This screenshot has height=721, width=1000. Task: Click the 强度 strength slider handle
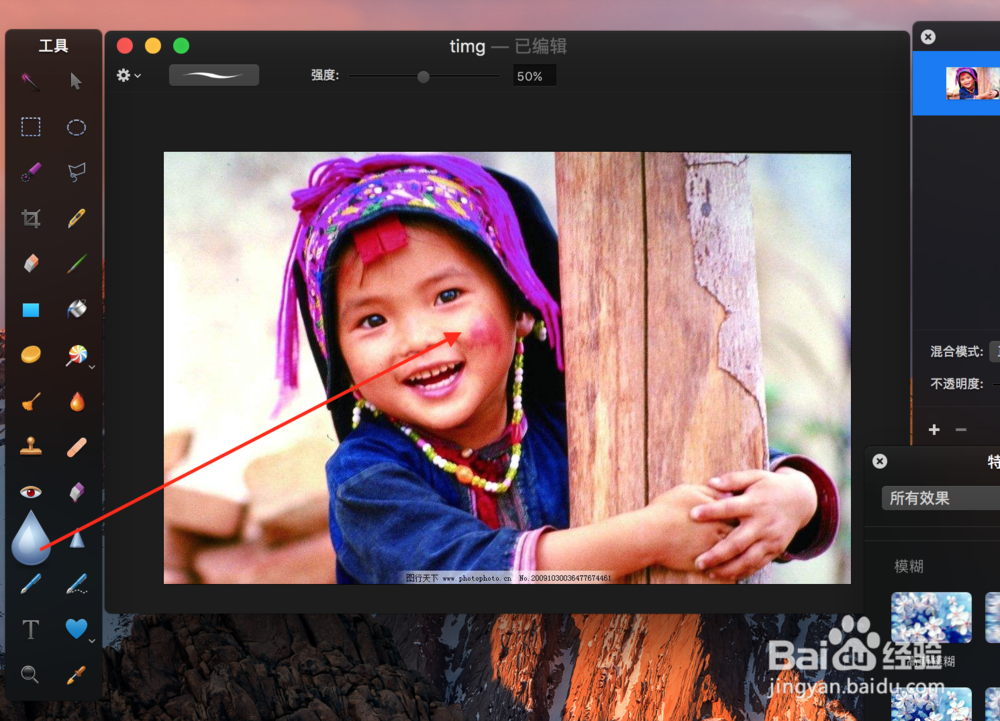pyautogui.click(x=423, y=76)
